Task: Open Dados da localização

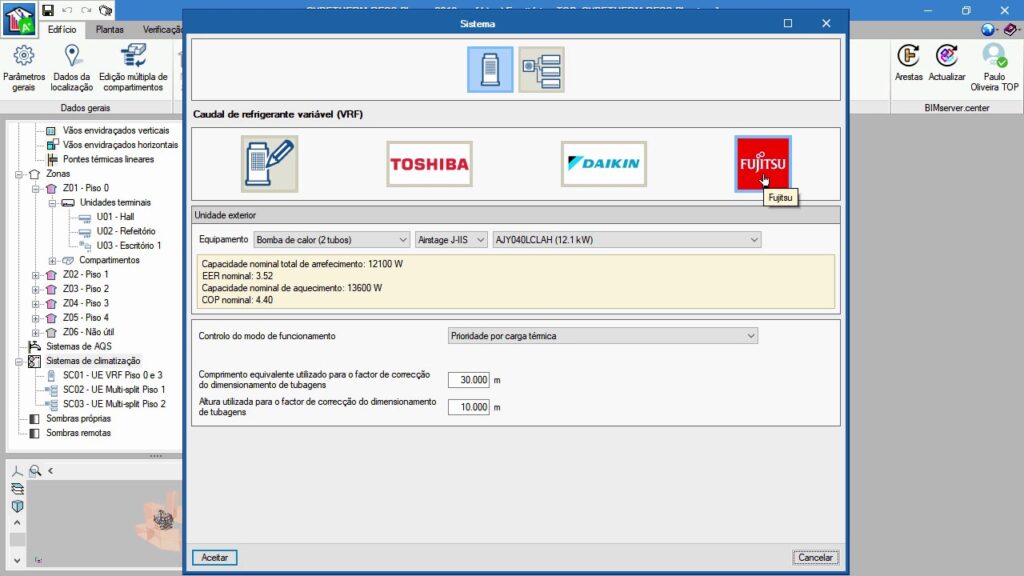Action: tap(71, 68)
